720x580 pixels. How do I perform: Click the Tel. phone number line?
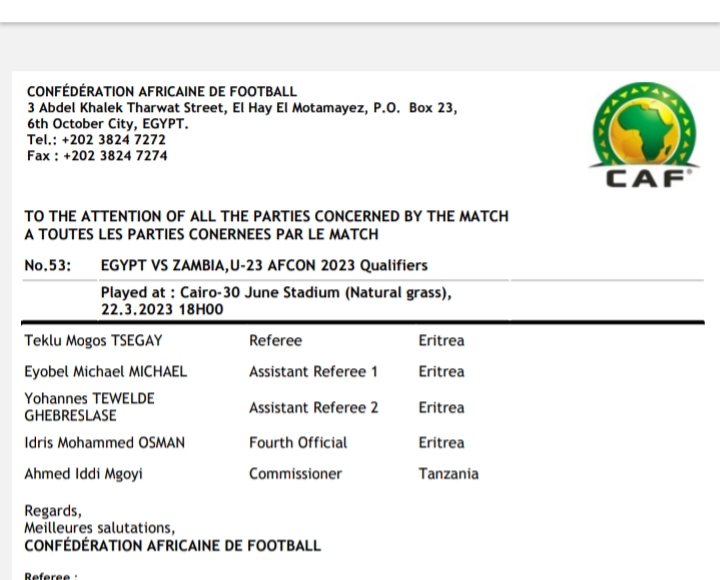(96, 140)
